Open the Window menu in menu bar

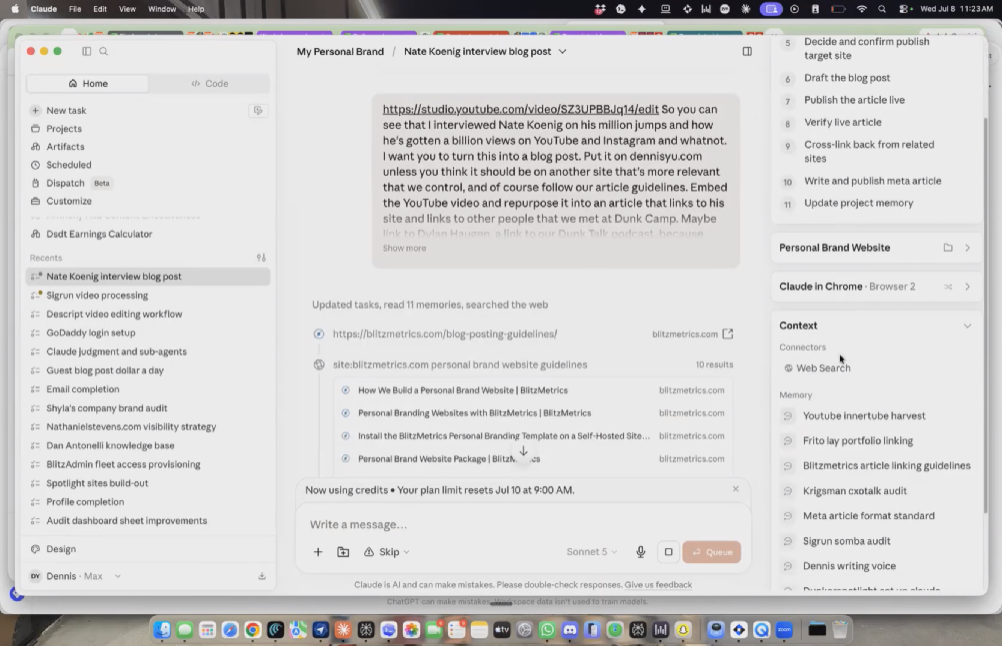point(162,9)
